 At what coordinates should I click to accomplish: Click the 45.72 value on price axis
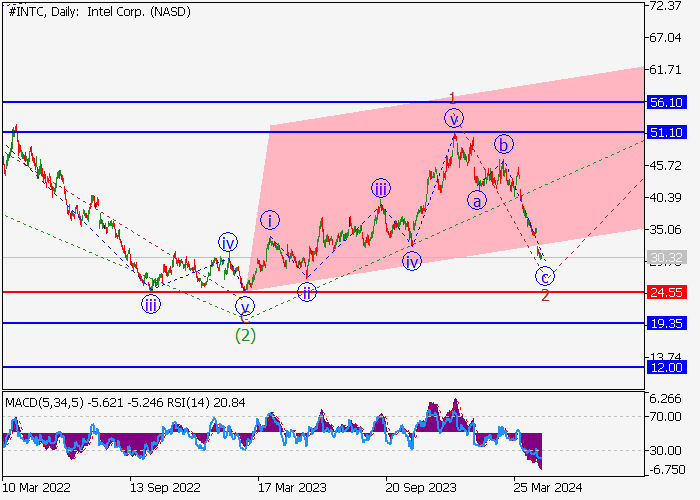[x=666, y=165]
